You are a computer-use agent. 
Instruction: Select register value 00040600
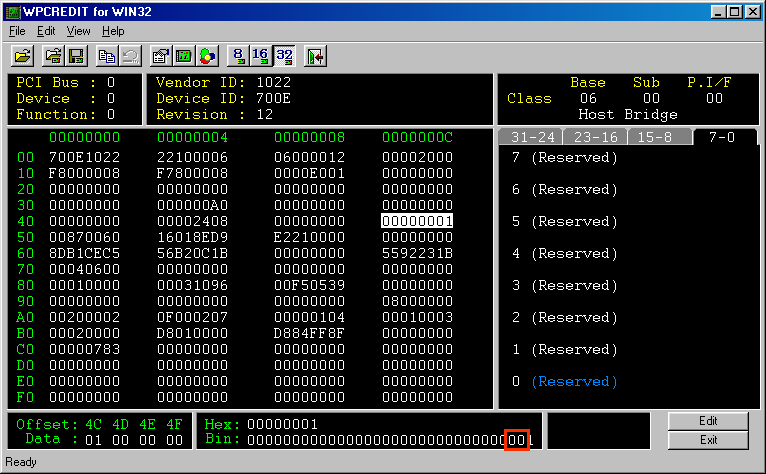coord(85,269)
